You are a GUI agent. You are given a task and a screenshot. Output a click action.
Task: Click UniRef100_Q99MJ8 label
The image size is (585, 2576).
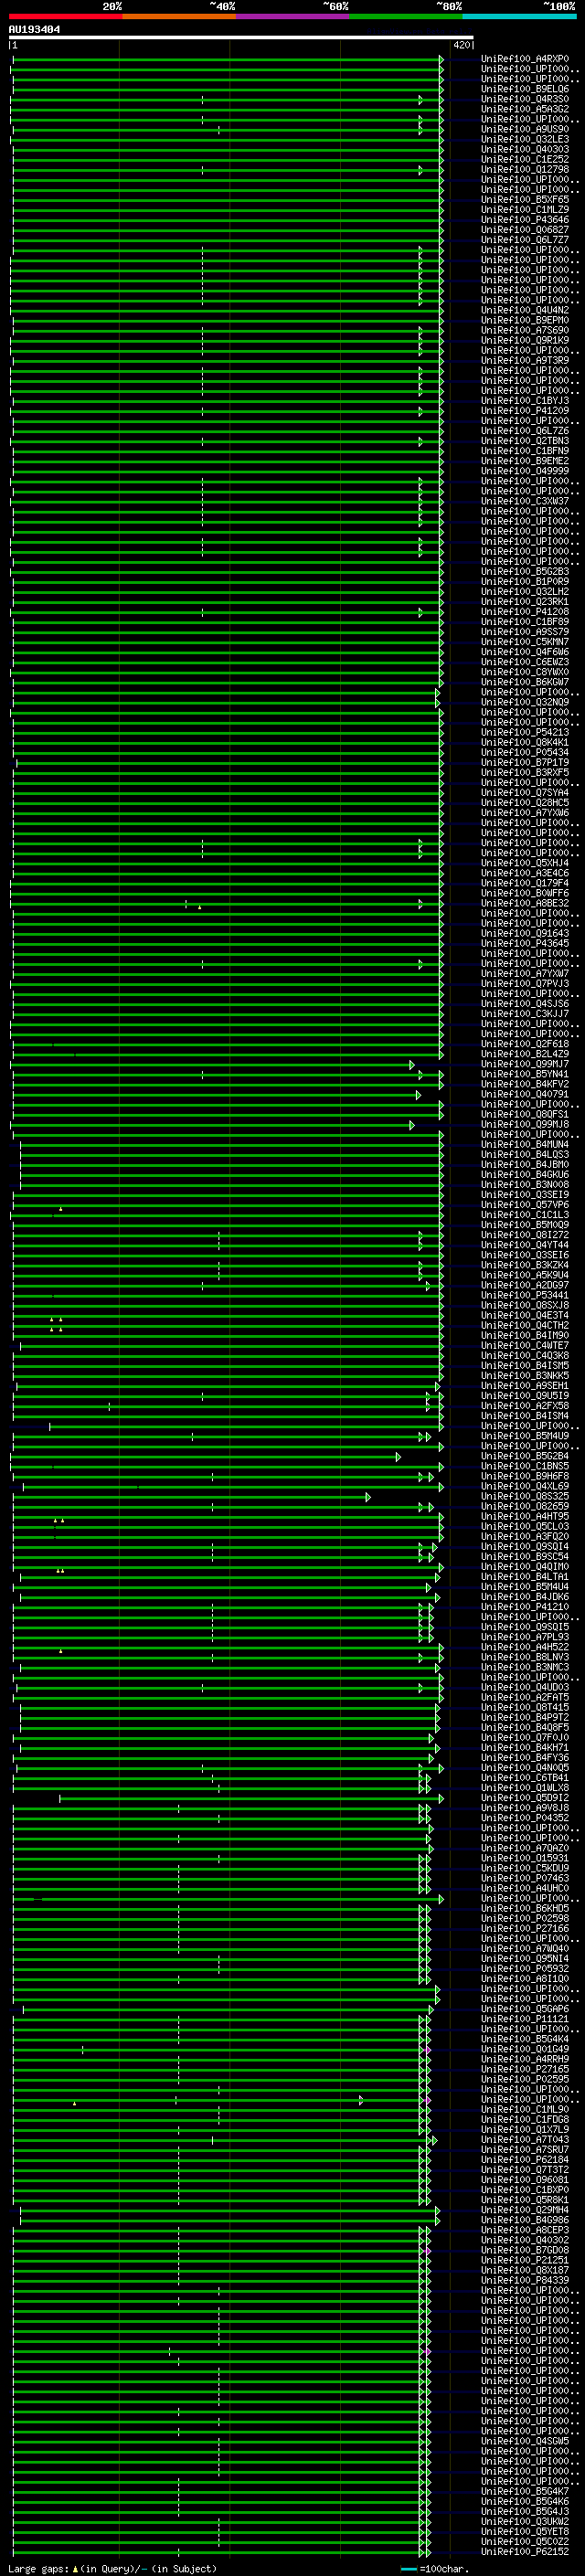click(x=525, y=1124)
